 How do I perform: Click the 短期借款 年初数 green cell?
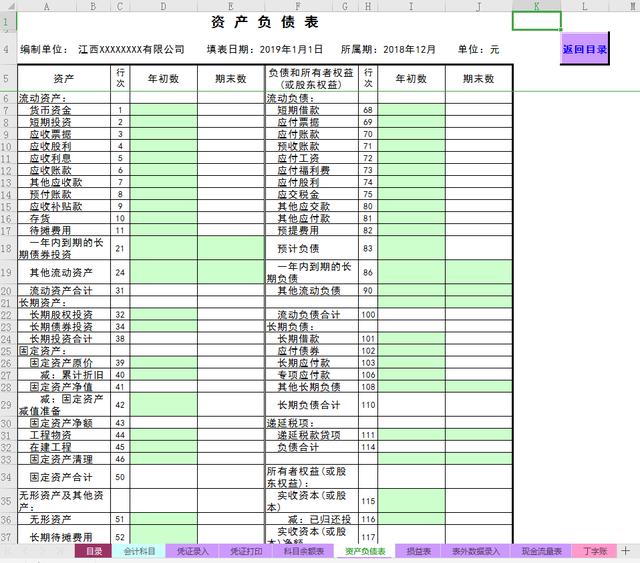(411, 110)
